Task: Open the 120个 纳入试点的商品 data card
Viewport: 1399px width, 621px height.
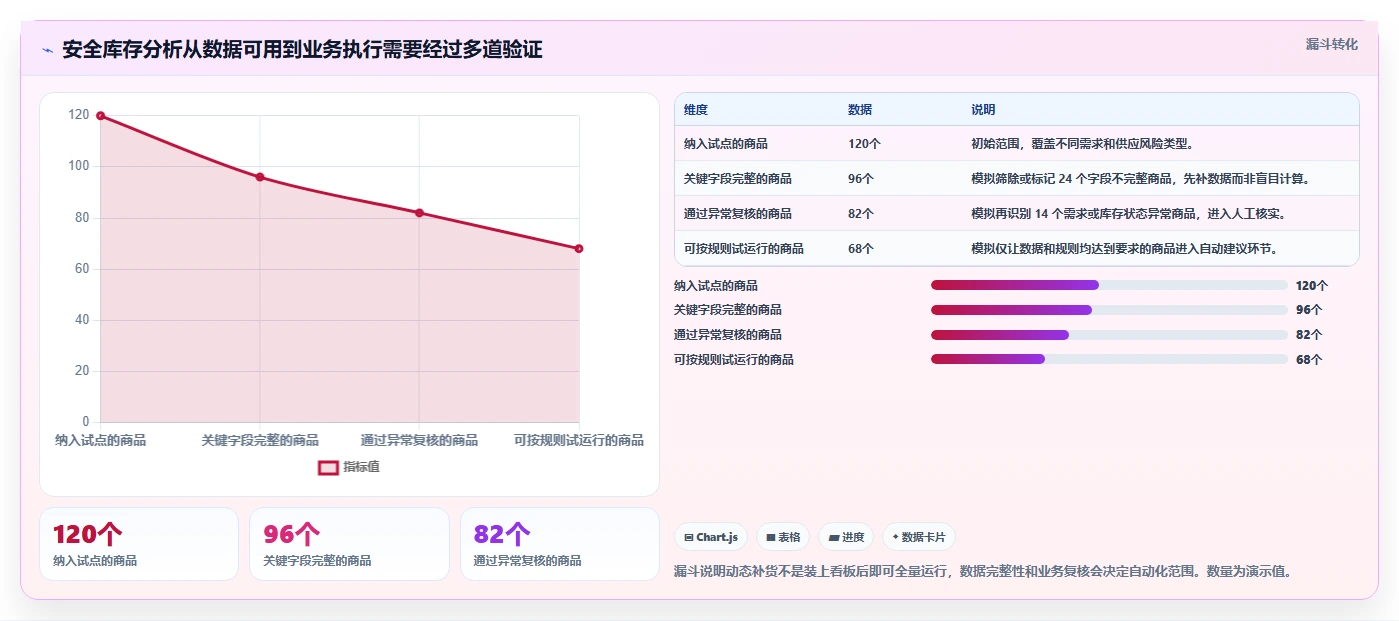Action: [139, 544]
